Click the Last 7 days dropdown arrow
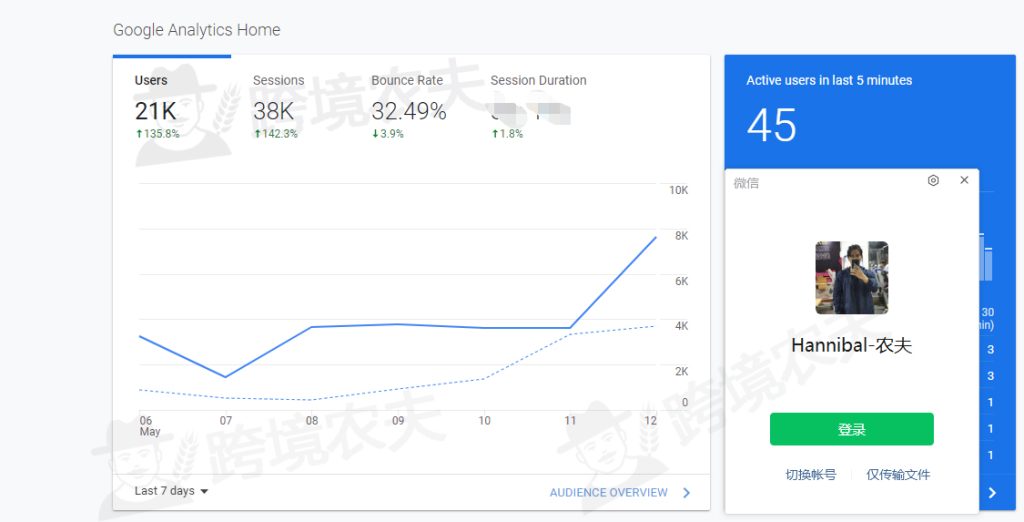The image size is (1024, 522). [x=204, y=492]
